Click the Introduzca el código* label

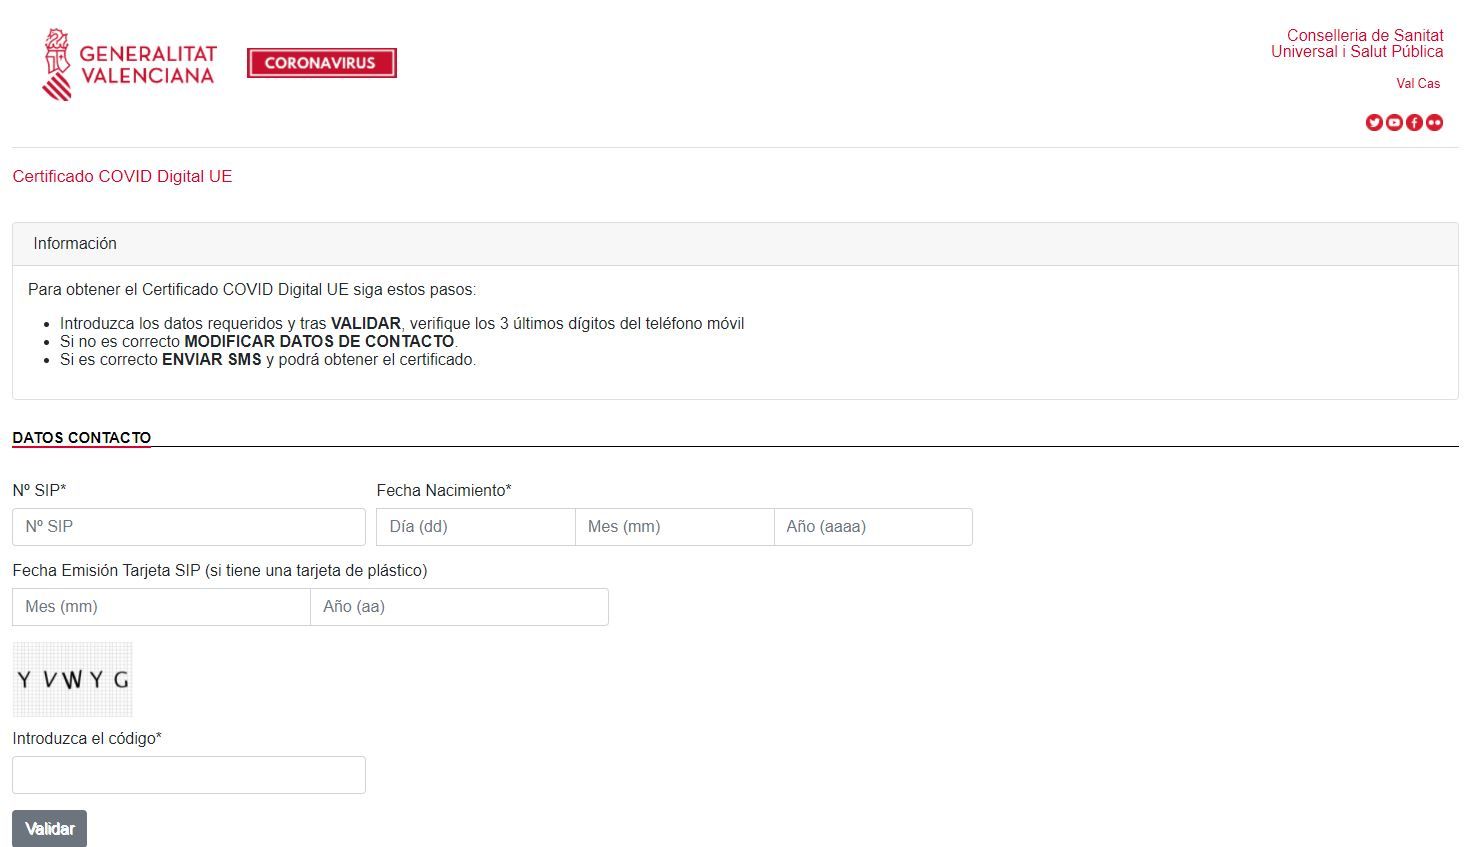[87, 738]
